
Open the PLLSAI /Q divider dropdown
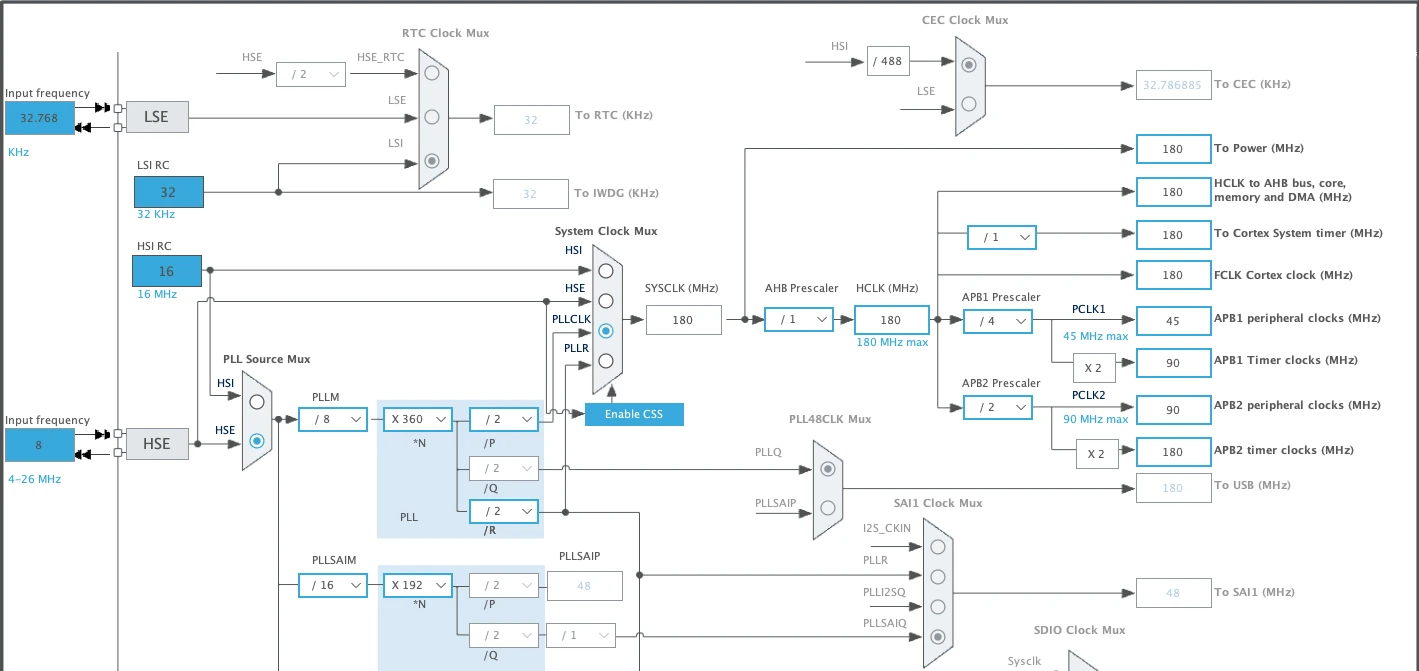tap(505, 635)
